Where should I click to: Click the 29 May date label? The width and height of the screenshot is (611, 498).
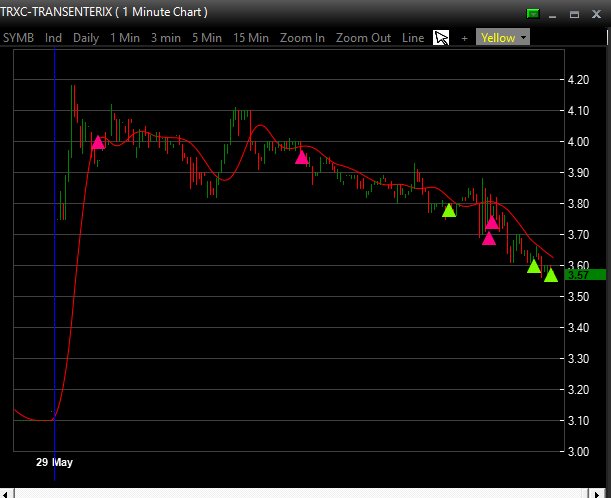coord(54,462)
